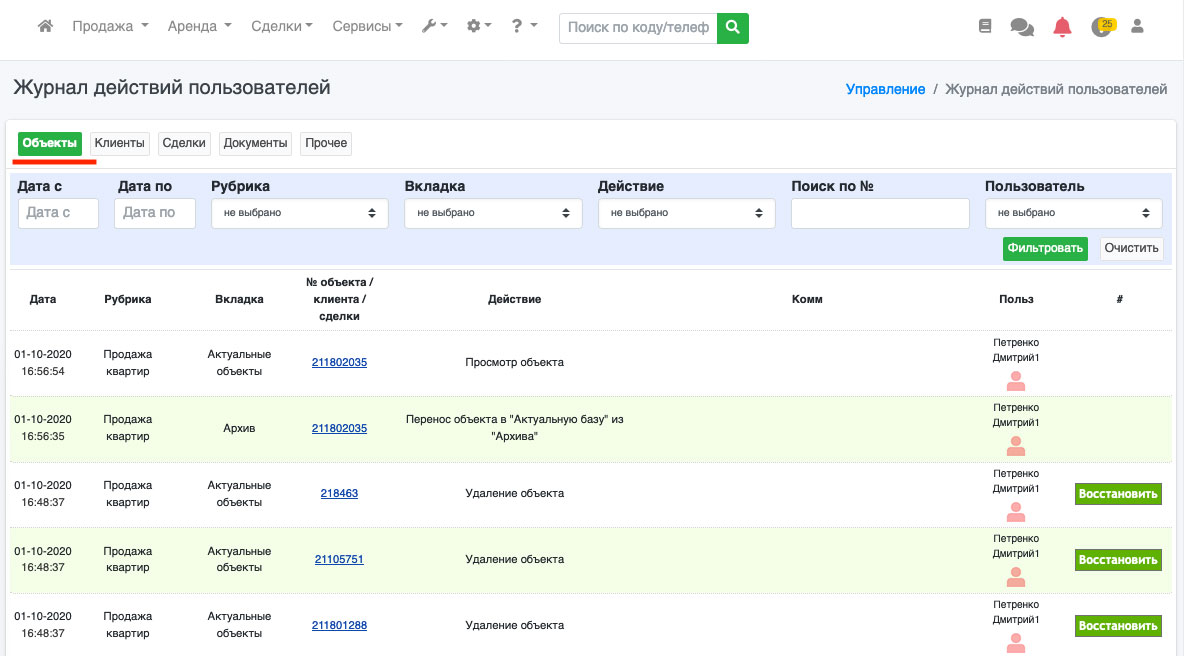Open the red notifications bell
Image resolution: width=1184 pixels, height=656 pixels.
1062,28
